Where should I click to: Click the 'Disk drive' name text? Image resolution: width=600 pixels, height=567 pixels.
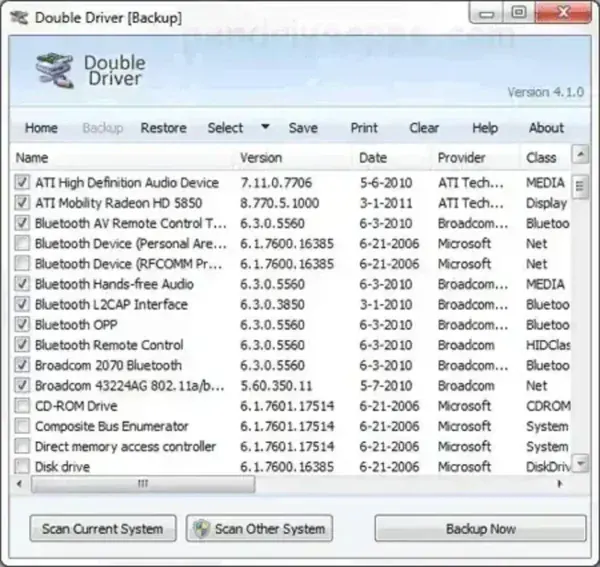62,466
